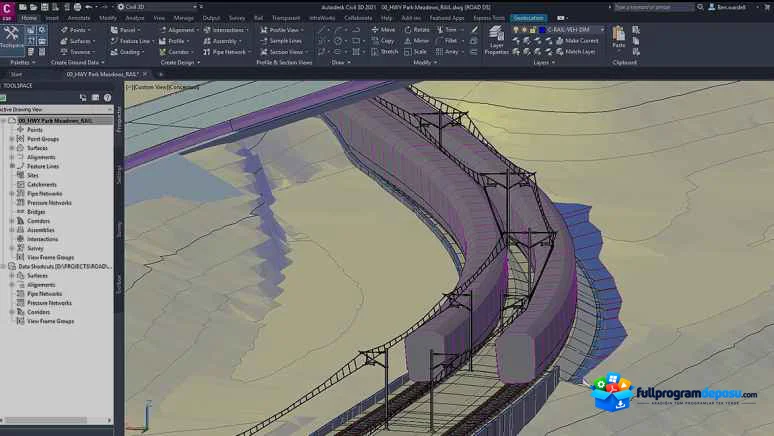This screenshot has width=774, height=436.
Task: Select the Rotate modify tool
Action: (417, 30)
